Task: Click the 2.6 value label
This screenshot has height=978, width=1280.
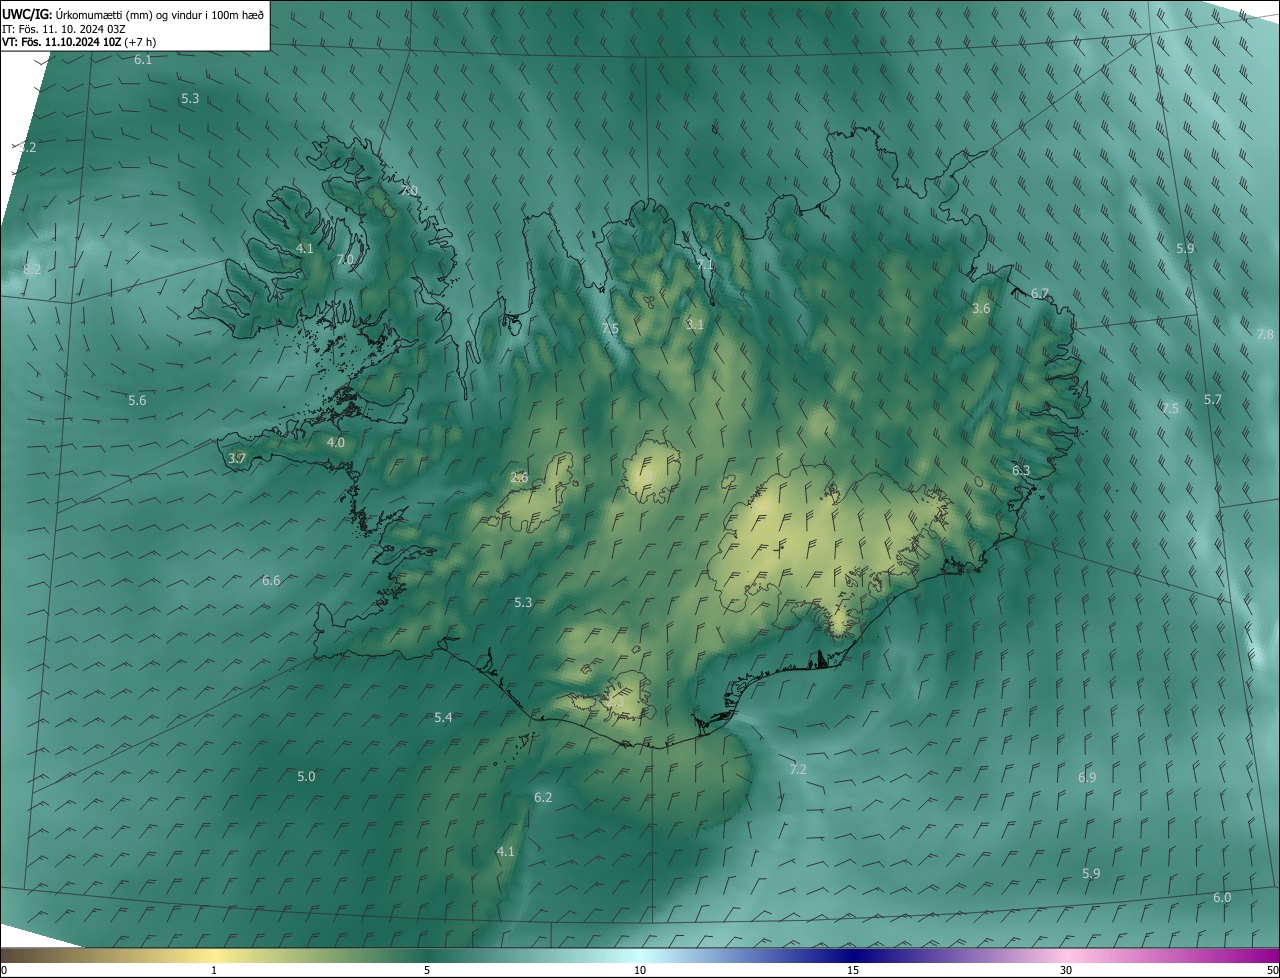Action: point(519,478)
